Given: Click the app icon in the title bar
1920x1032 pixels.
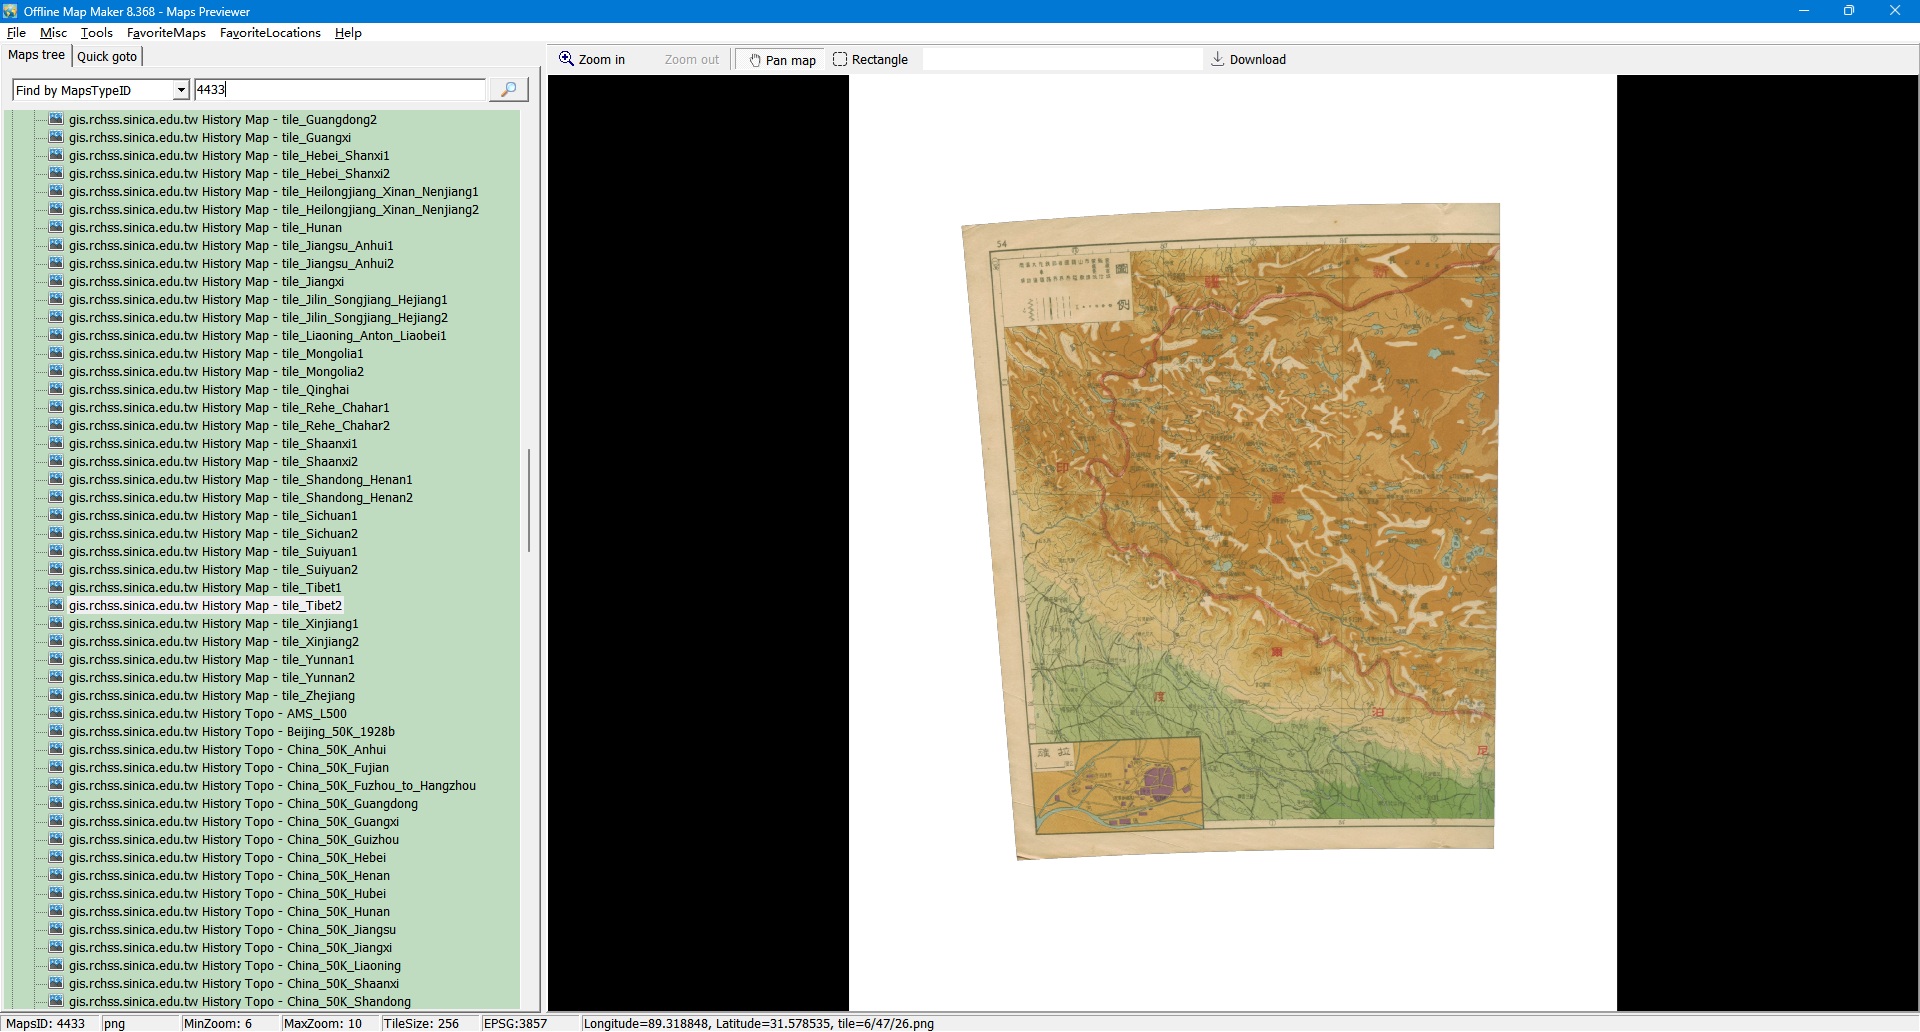Looking at the screenshot, I should 10,11.
